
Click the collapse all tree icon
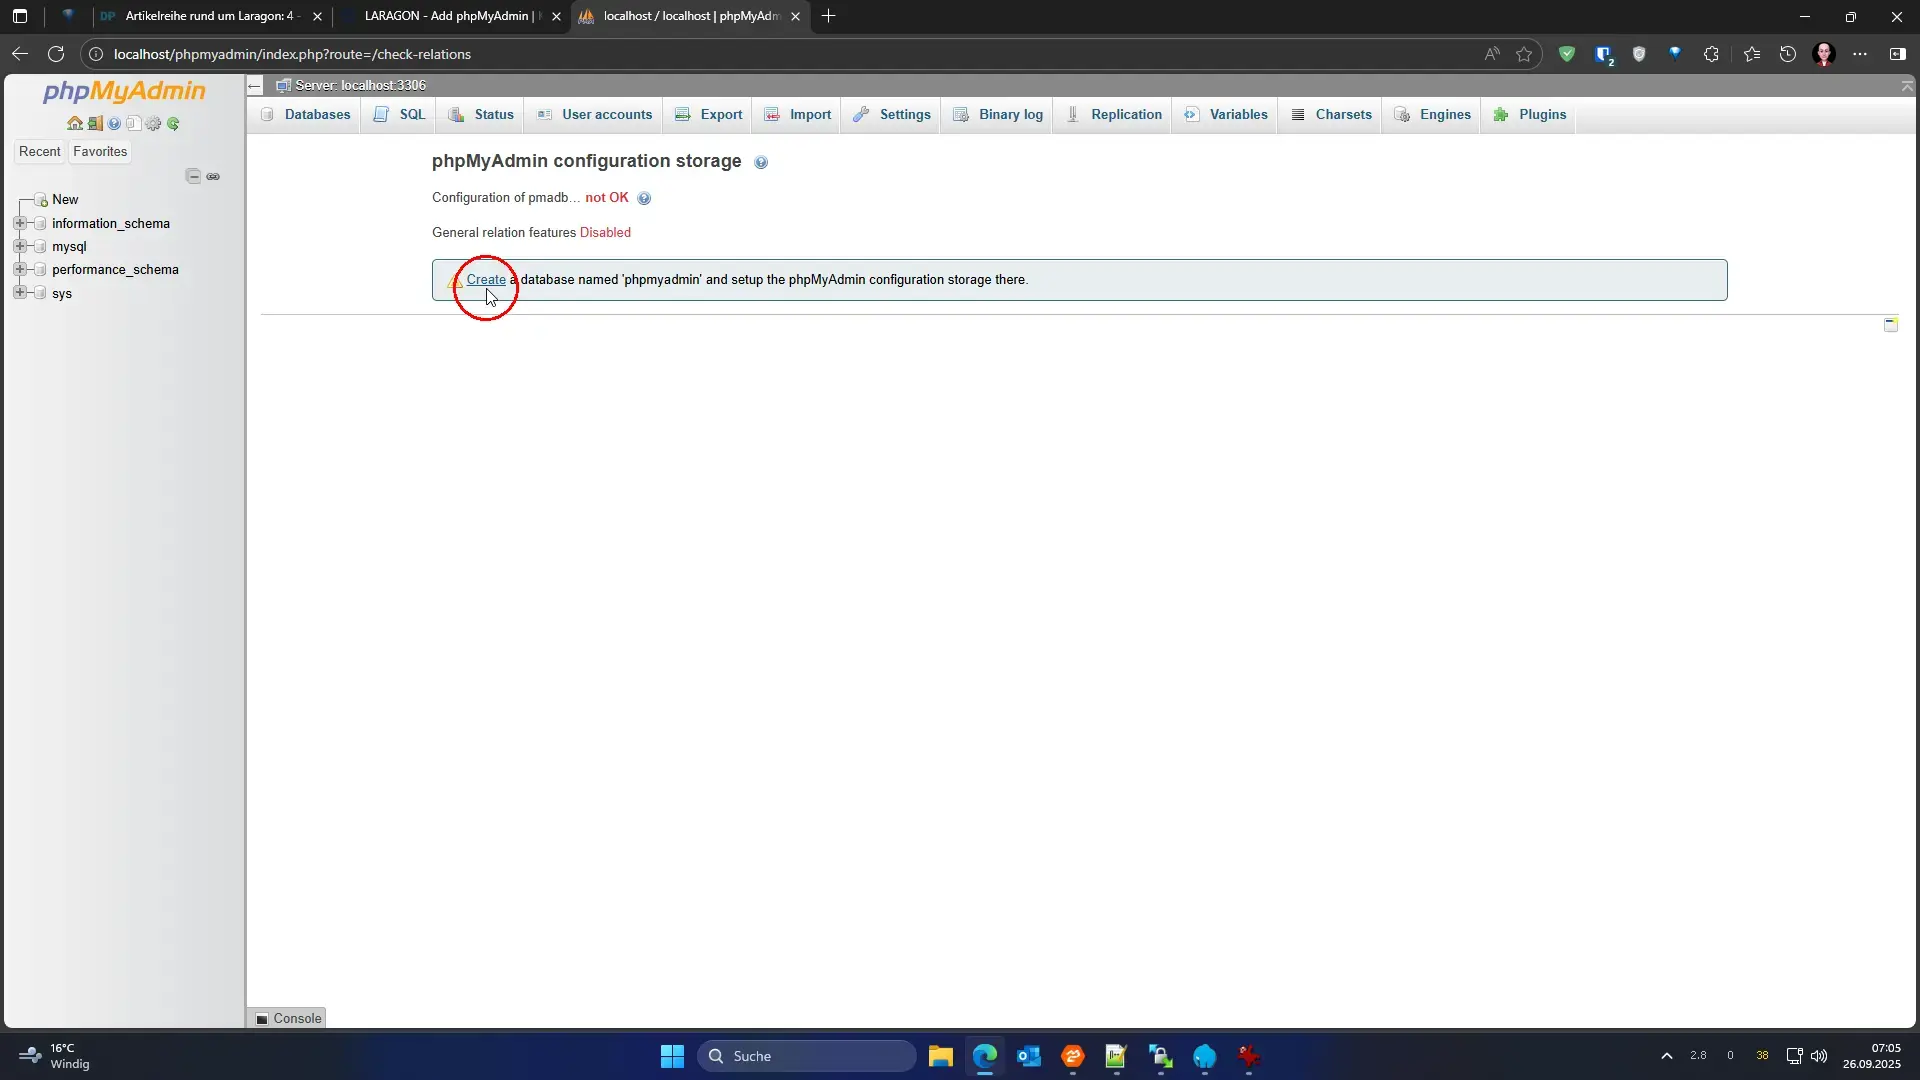pos(193,176)
